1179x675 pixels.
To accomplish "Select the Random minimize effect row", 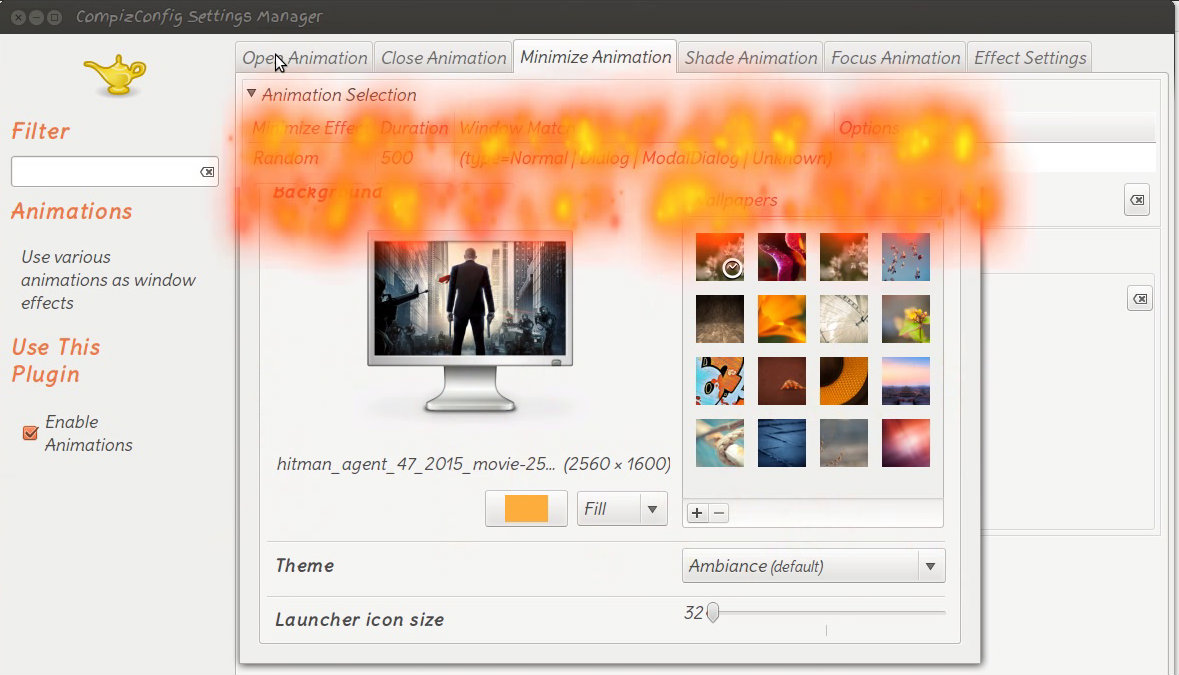I will [286, 158].
